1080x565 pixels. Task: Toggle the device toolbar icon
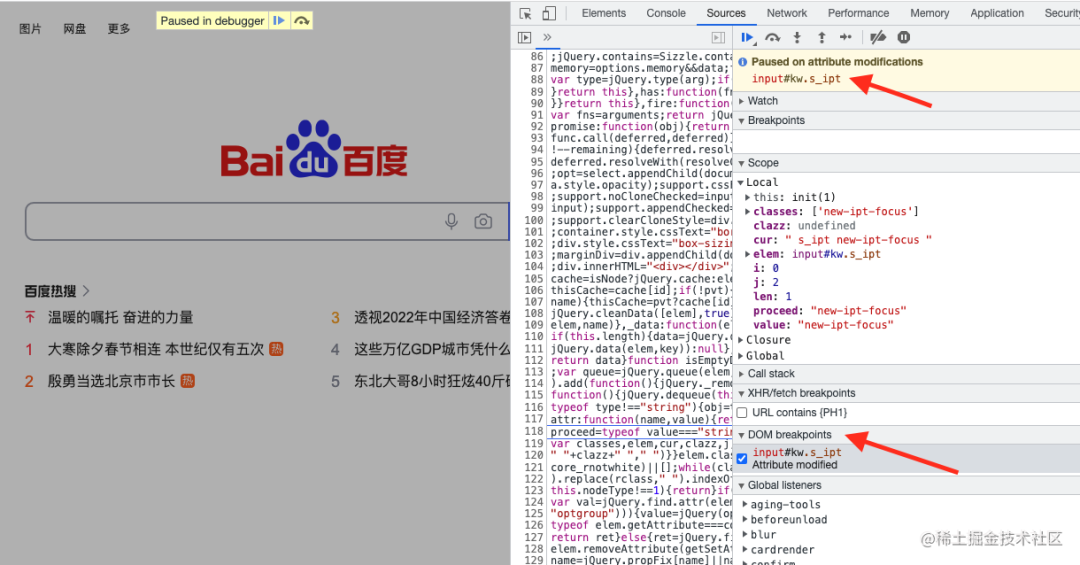tap(549, 13)
